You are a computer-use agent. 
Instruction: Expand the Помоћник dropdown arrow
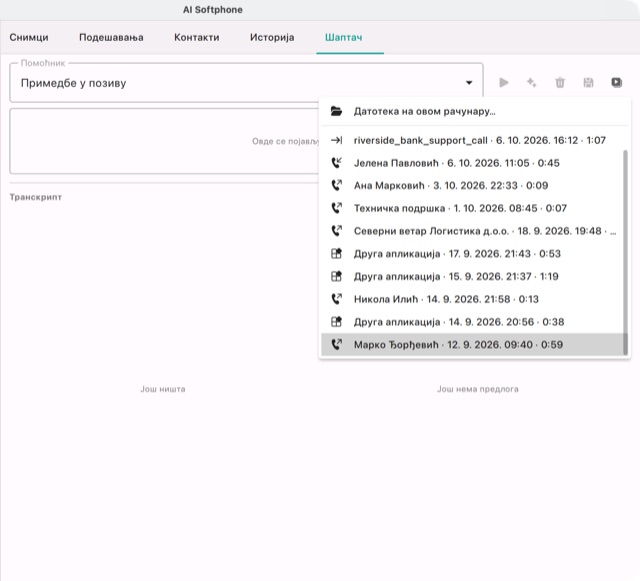[469, 83]
